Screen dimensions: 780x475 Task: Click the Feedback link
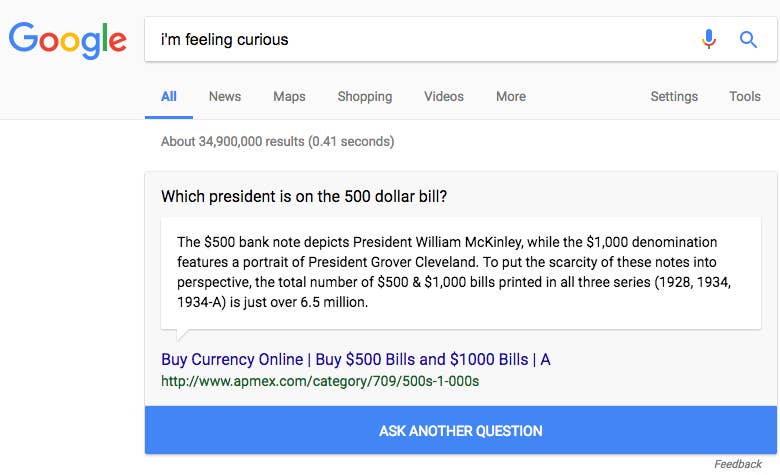tap(738, 464)
